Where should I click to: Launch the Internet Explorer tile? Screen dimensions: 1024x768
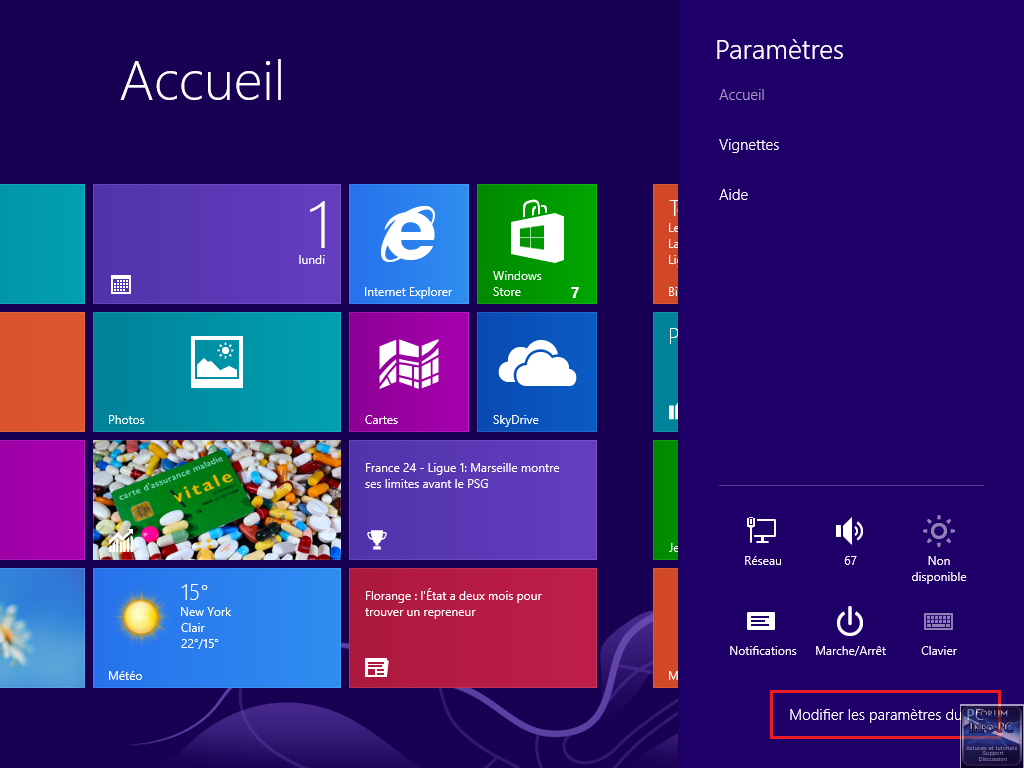coord(408,243)
